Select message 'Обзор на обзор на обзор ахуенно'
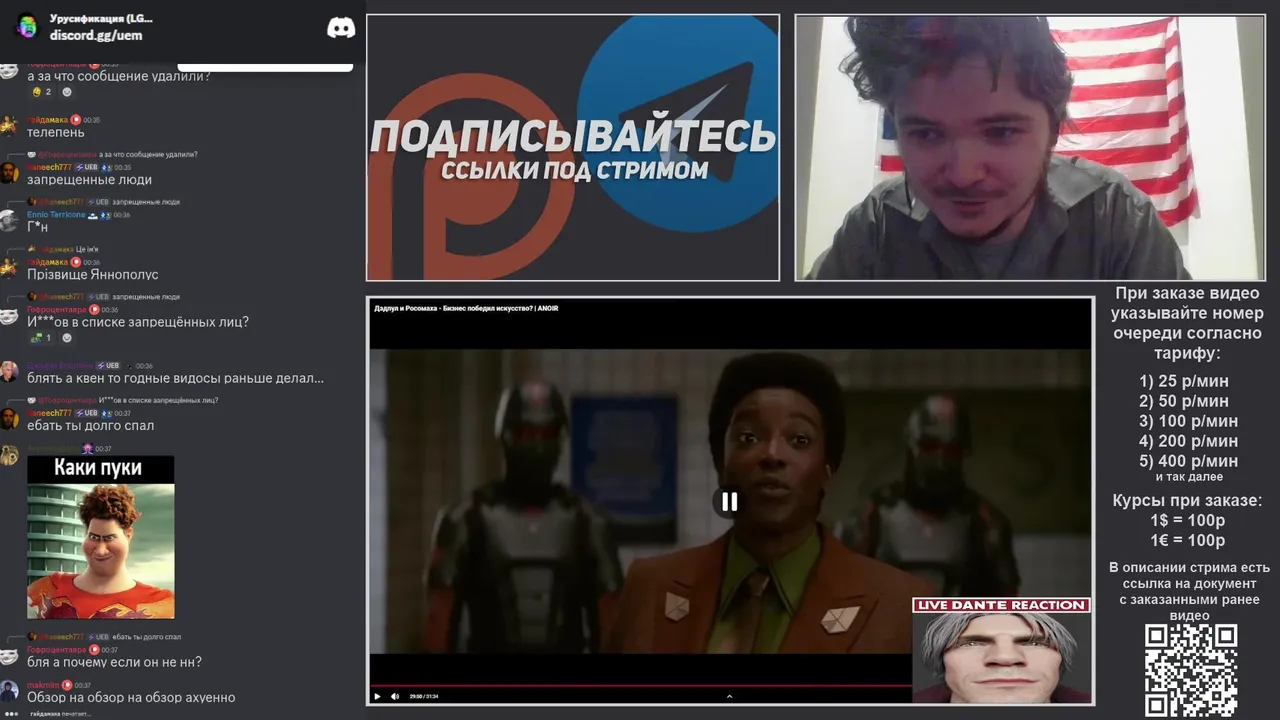 (x=131, y=697)
